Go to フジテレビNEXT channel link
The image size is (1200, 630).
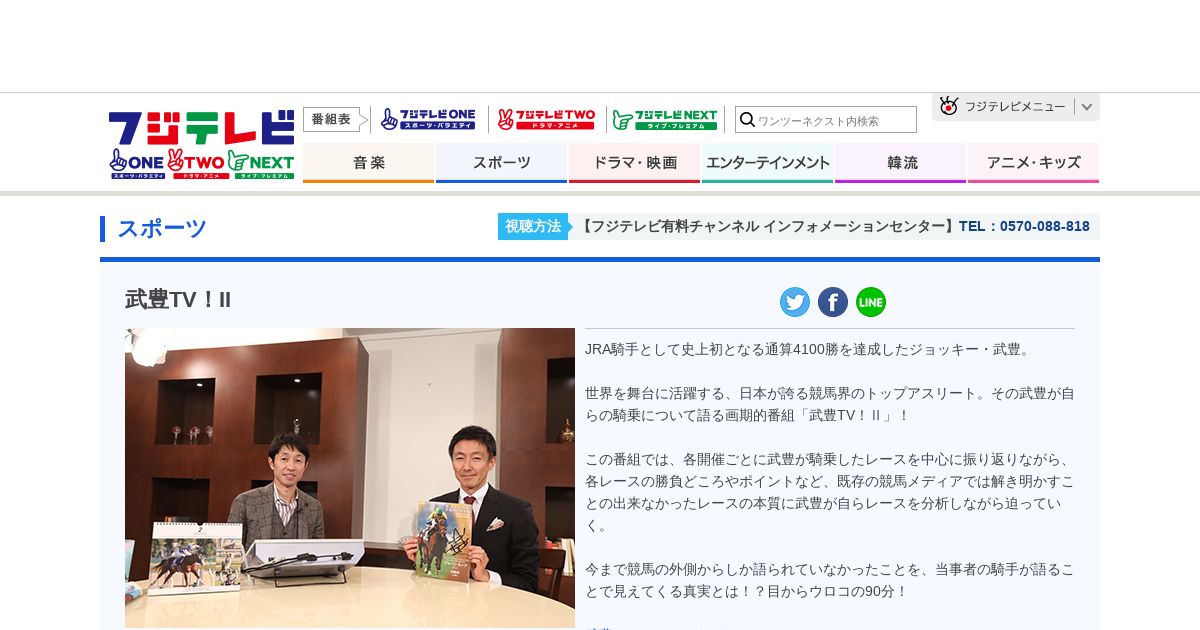point(665,120)
